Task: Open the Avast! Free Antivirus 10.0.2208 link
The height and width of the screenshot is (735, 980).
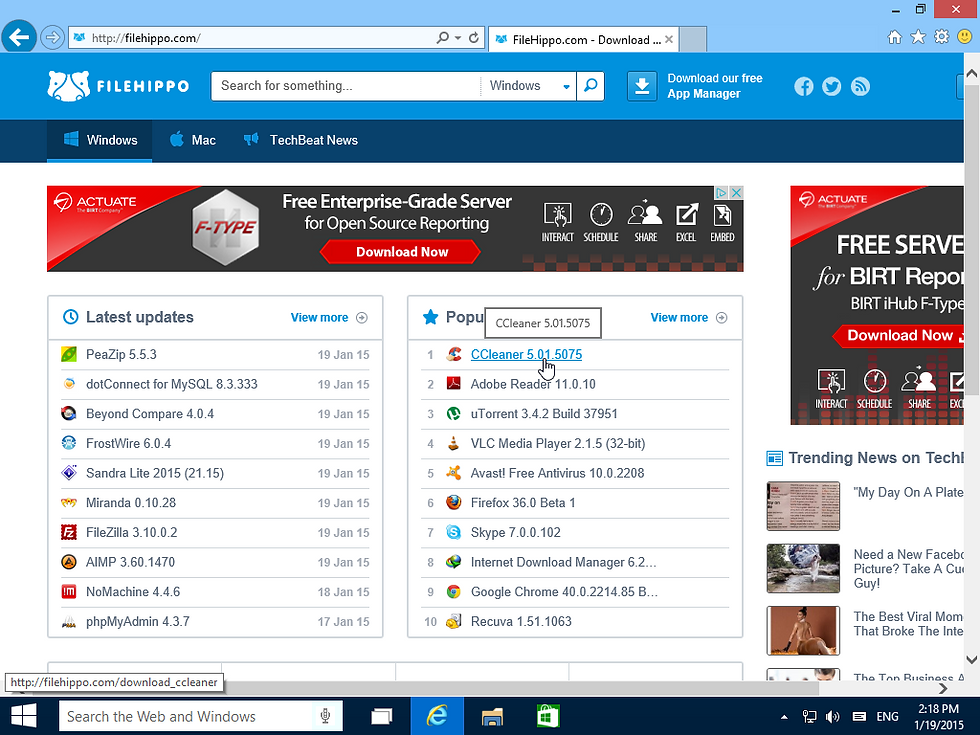Action: tap(558, 473)
